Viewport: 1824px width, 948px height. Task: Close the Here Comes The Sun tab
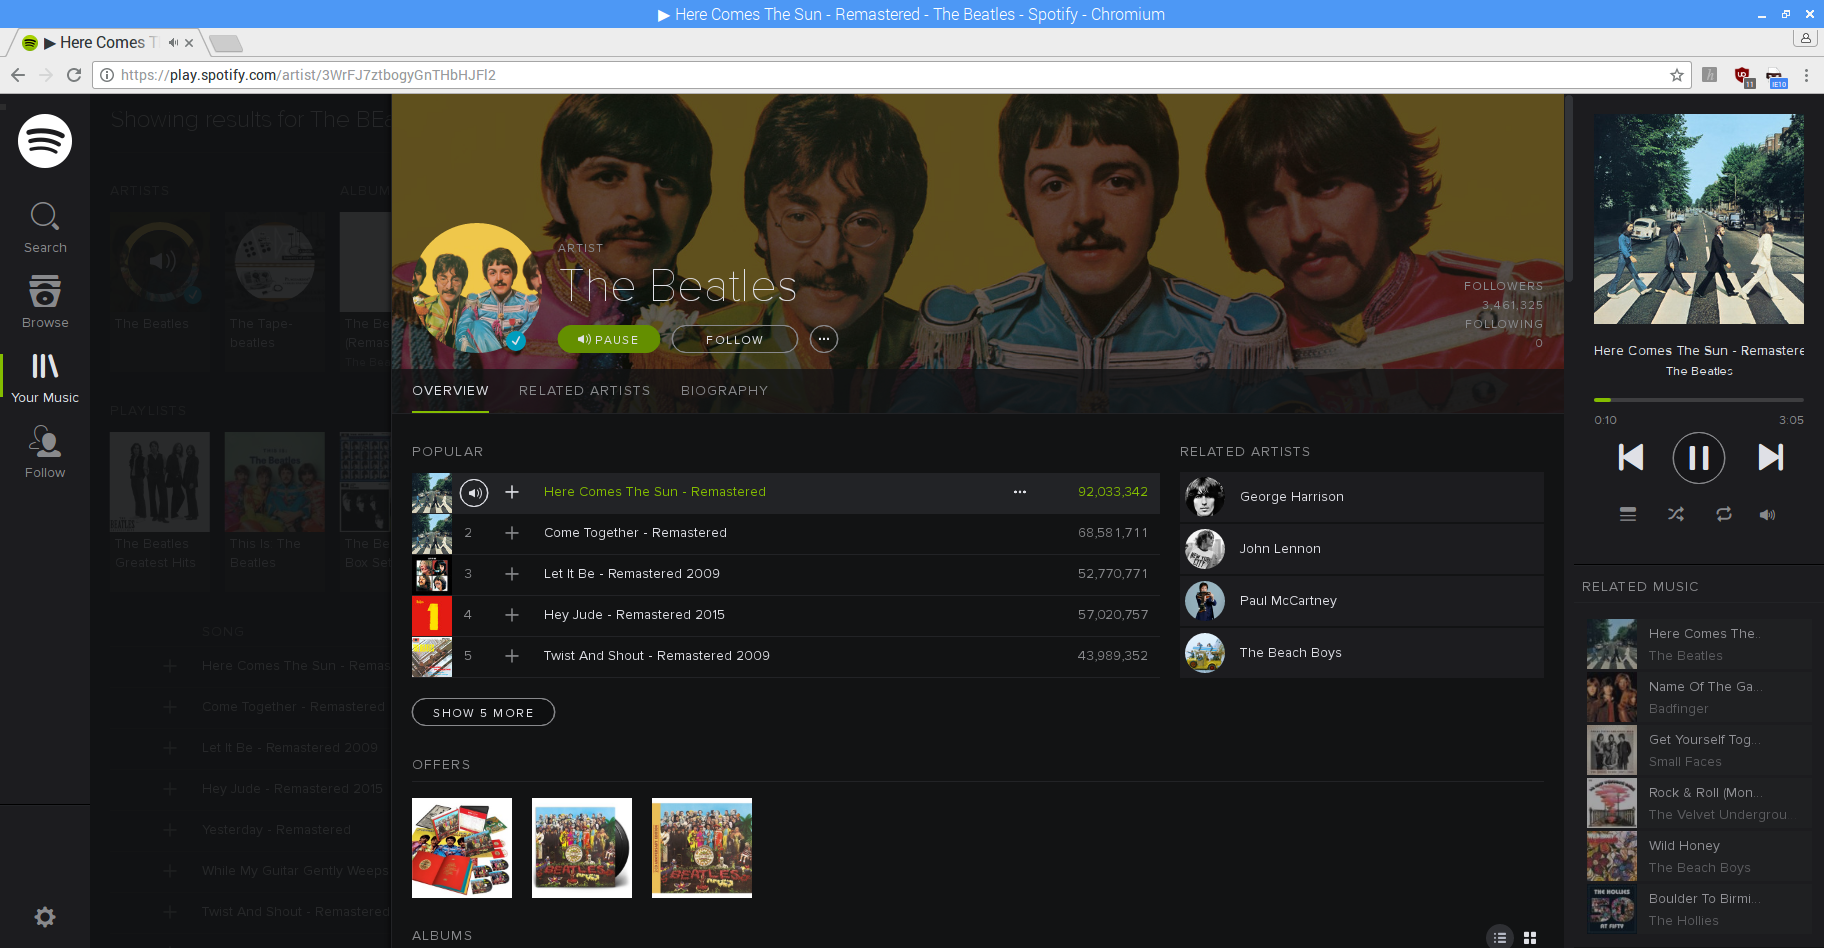[x=189, y=43]
